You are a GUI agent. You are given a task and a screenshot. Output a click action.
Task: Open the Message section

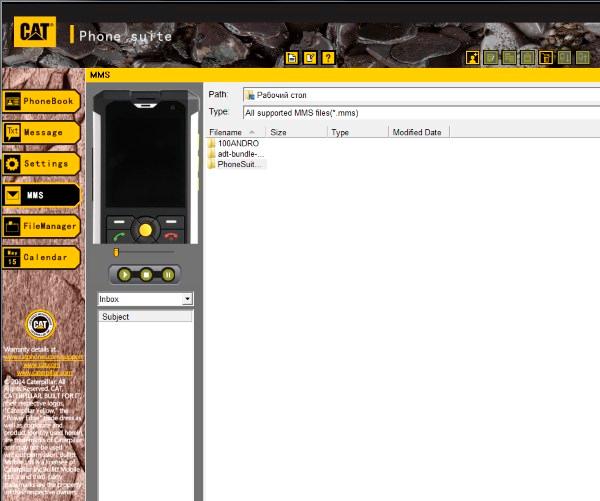click(x=41, y=132)
